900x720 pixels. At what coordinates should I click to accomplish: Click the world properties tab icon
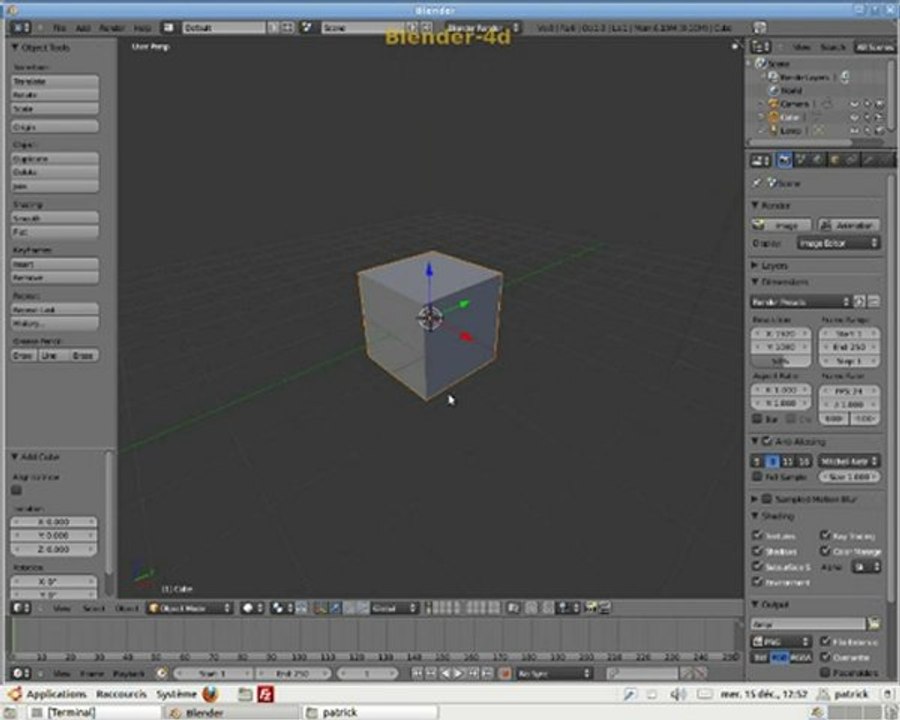coord(818,160)
